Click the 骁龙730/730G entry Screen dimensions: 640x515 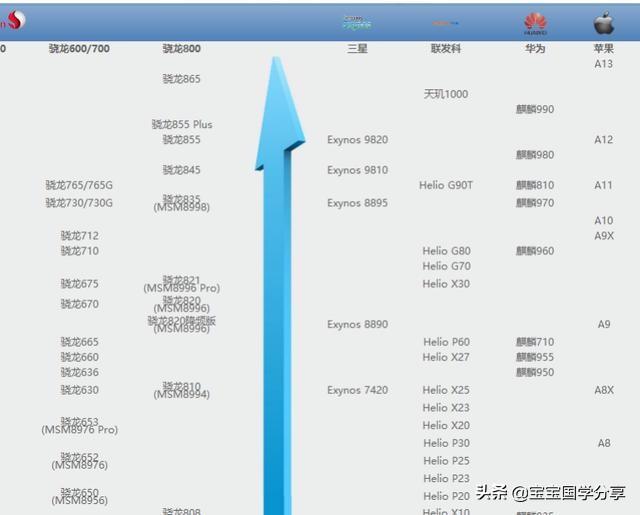[79, 203]
